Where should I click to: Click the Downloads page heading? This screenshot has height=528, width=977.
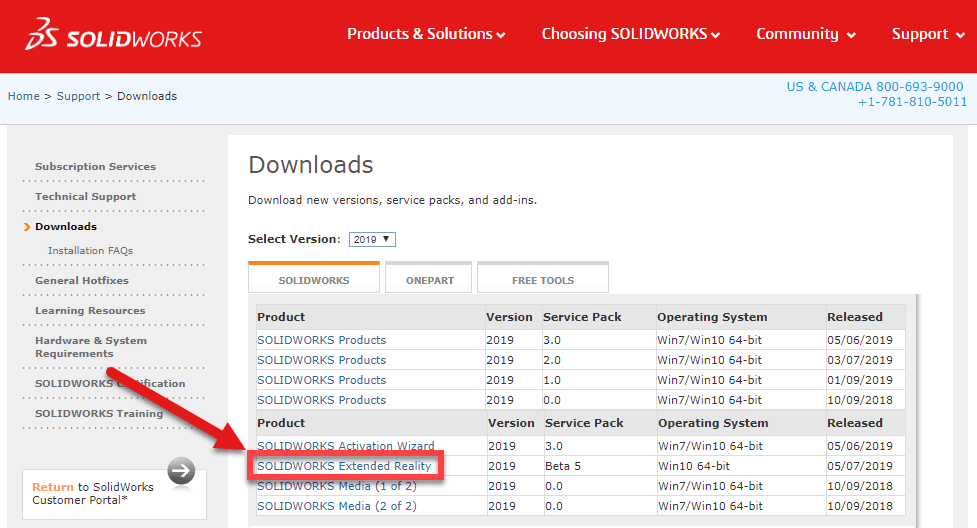point(310,165)
